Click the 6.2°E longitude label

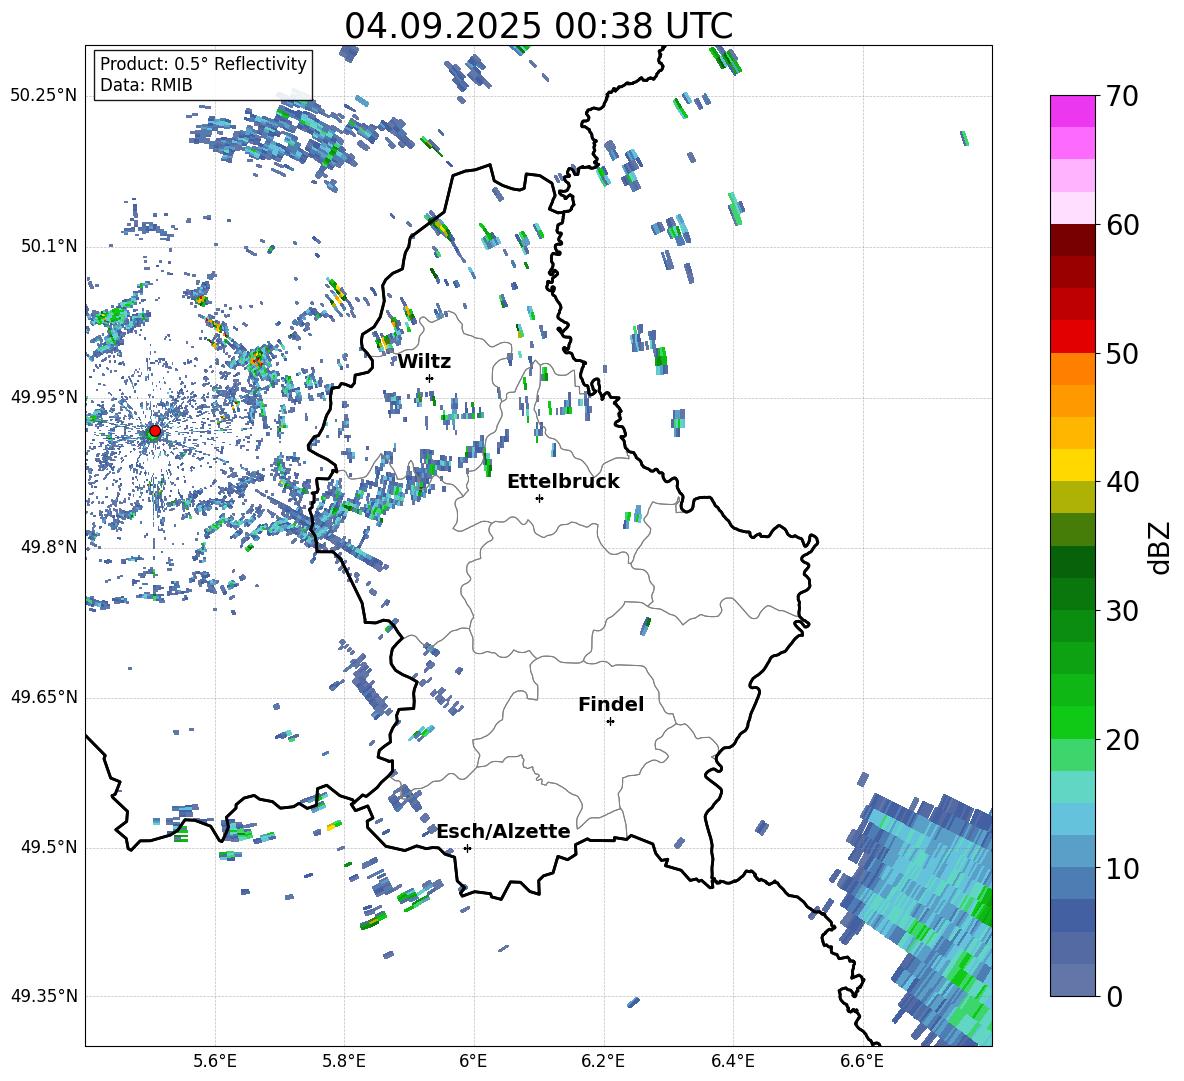click(603, 1061)
